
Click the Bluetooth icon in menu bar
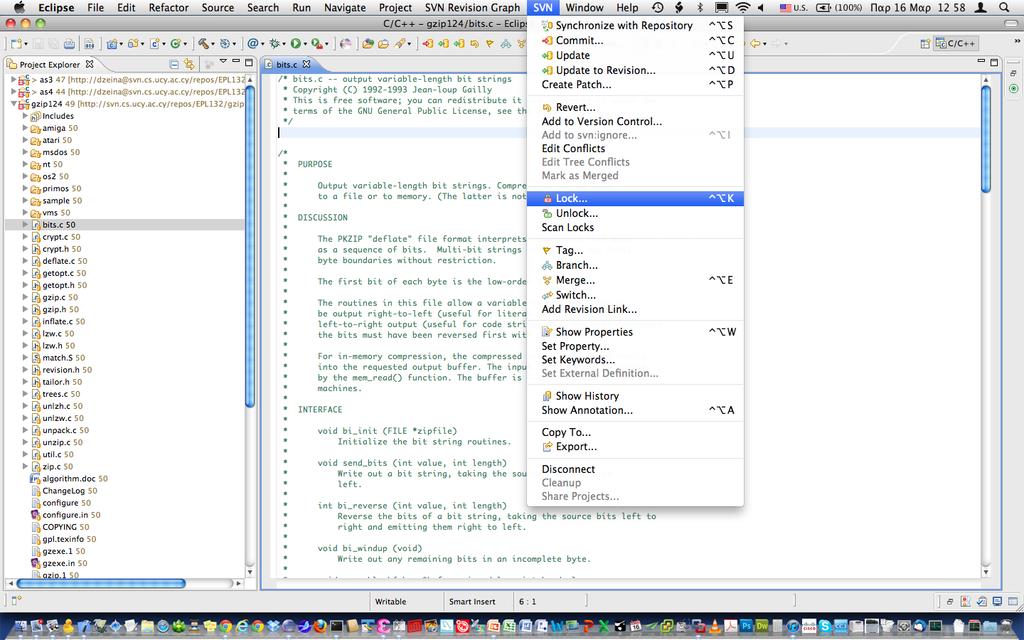(x=699, y=8)
